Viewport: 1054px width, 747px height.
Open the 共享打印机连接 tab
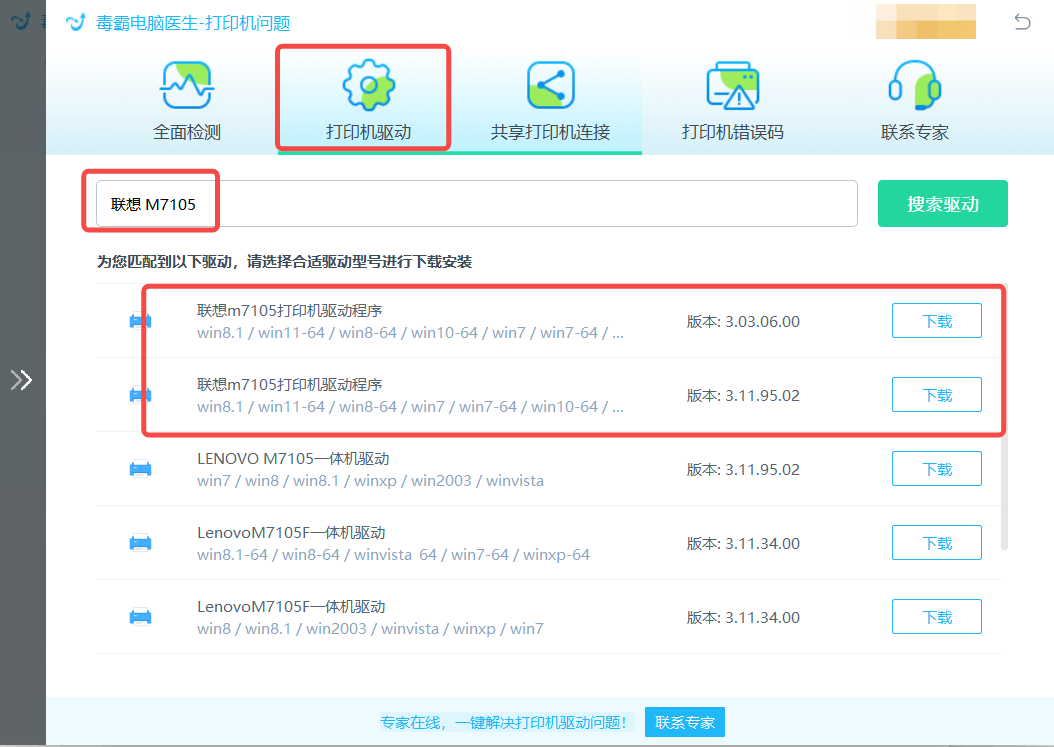550,101
